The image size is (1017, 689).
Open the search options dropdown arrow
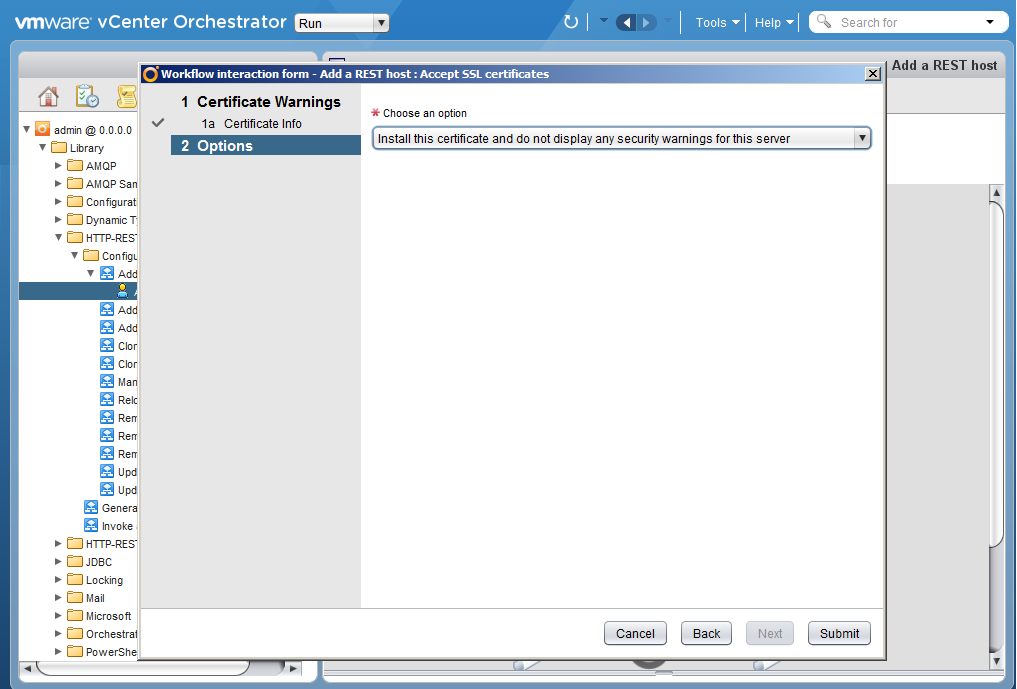pyautogui.click(x=990, y=22)
